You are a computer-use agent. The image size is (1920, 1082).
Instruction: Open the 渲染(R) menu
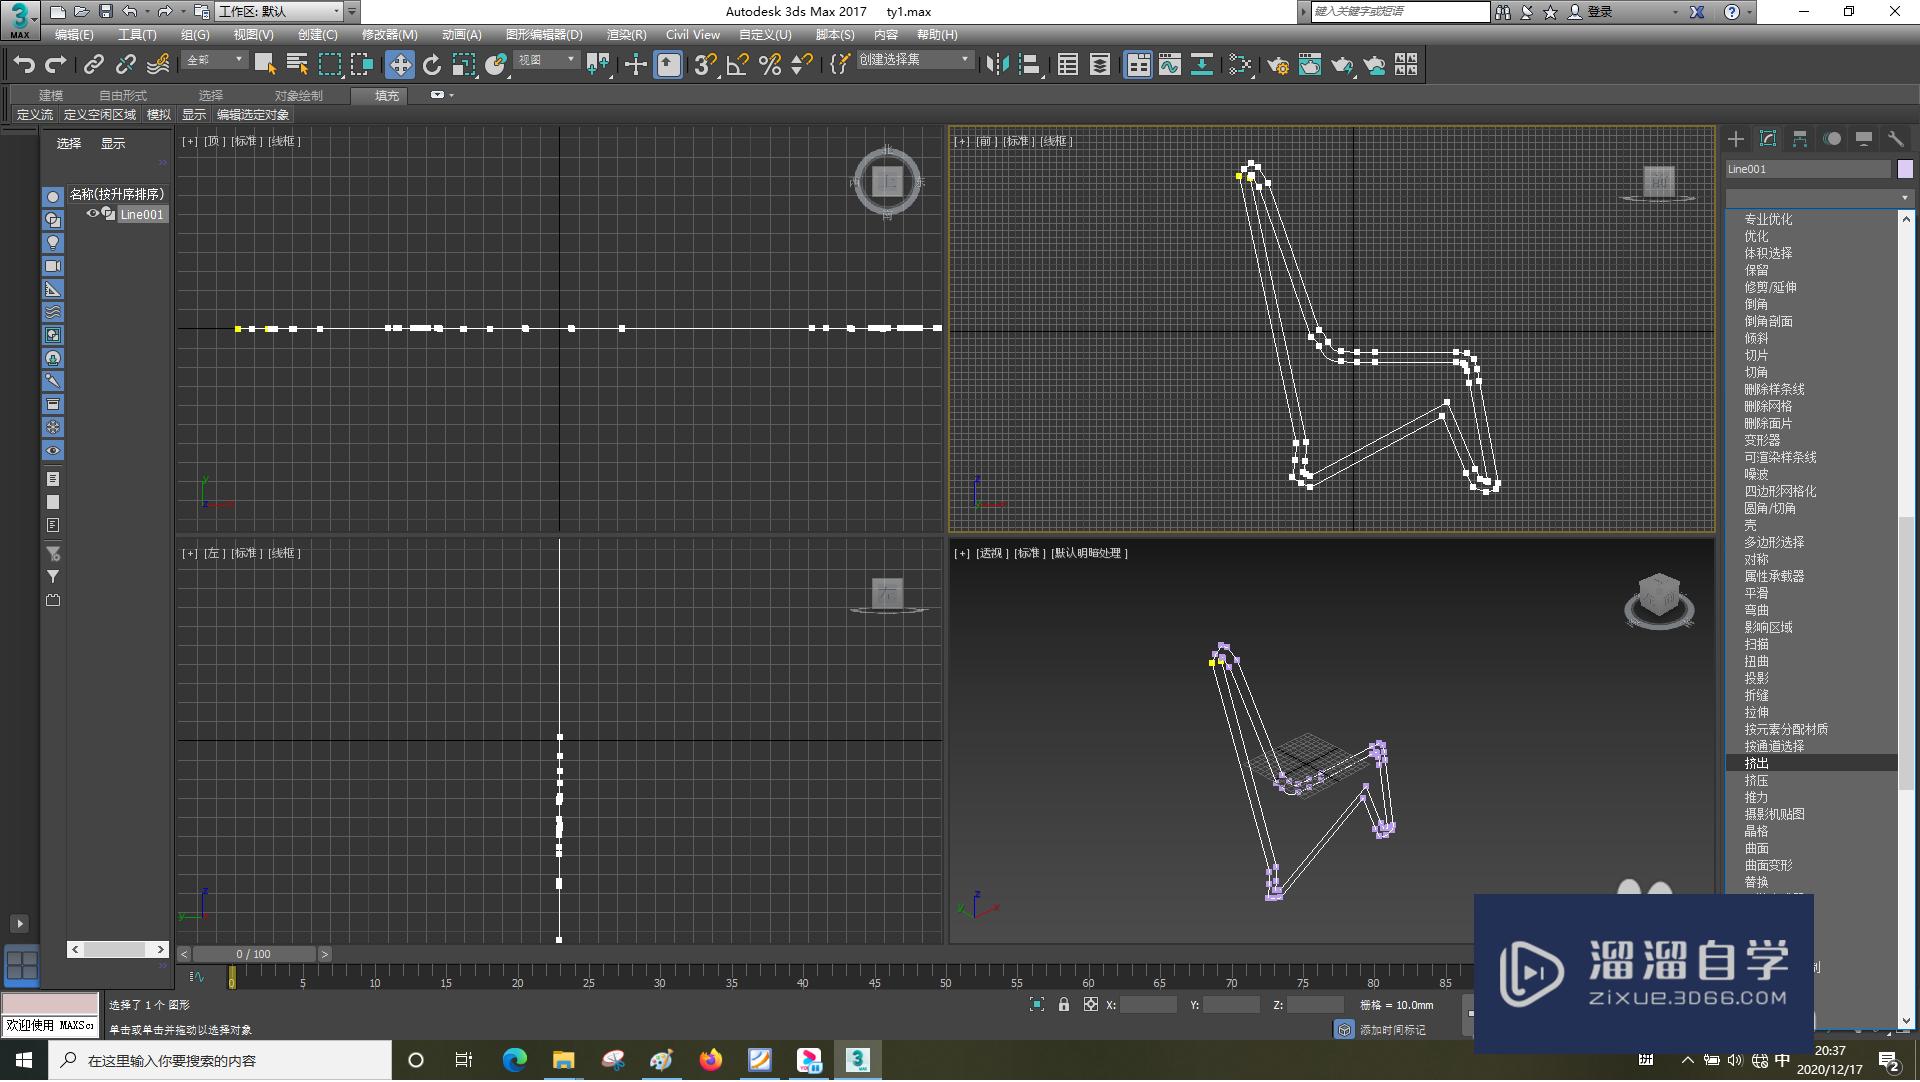[626, 35]
